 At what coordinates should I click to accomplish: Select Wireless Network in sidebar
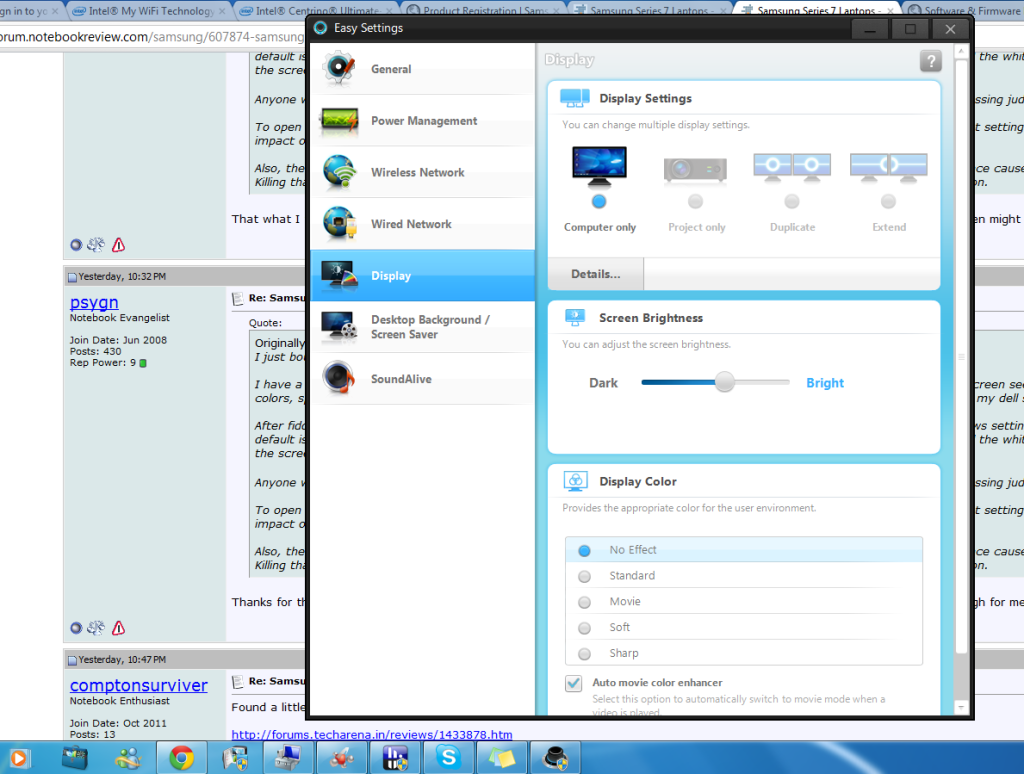422,172
